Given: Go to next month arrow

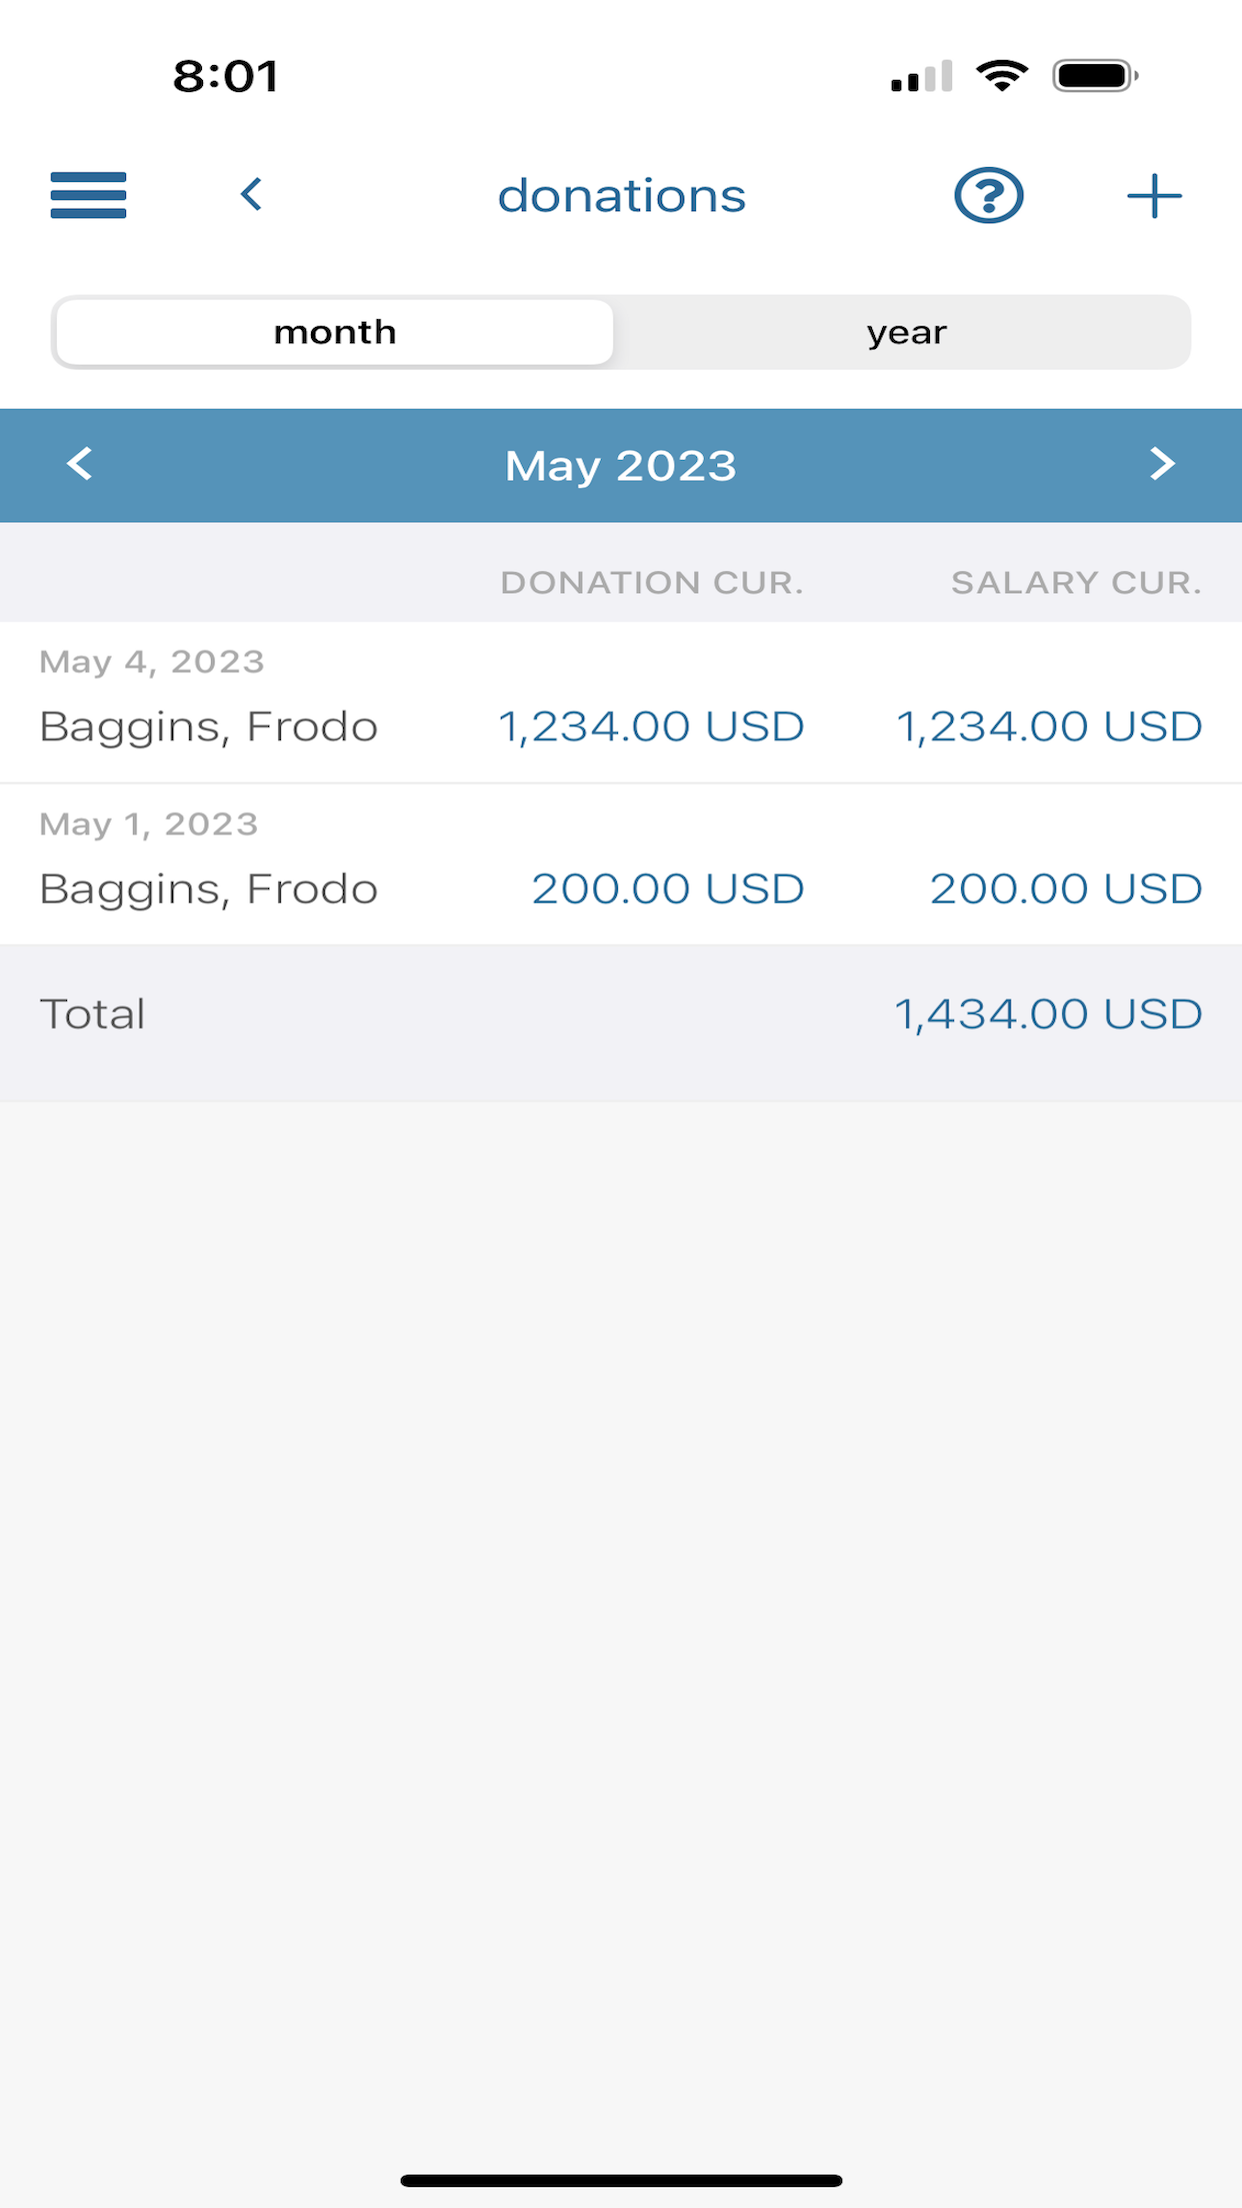Looking at the screenshot, I should [1161, 464].
